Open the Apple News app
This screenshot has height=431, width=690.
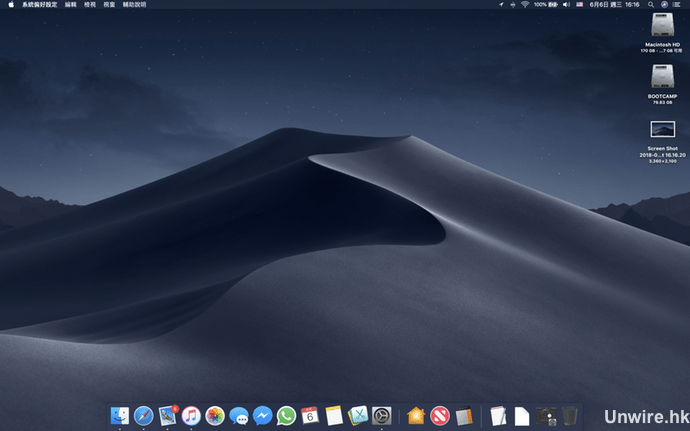point(440,416)
